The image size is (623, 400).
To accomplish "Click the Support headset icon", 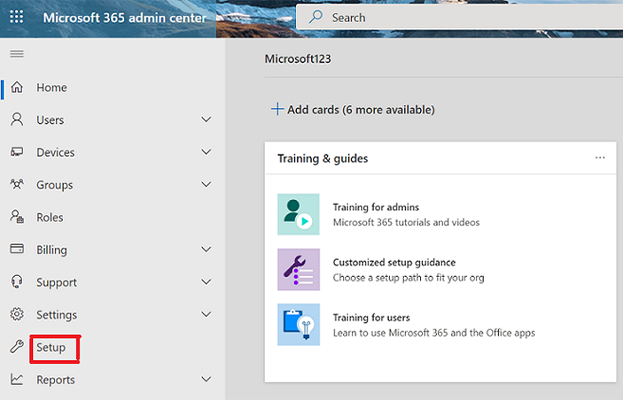I will 17,282.
